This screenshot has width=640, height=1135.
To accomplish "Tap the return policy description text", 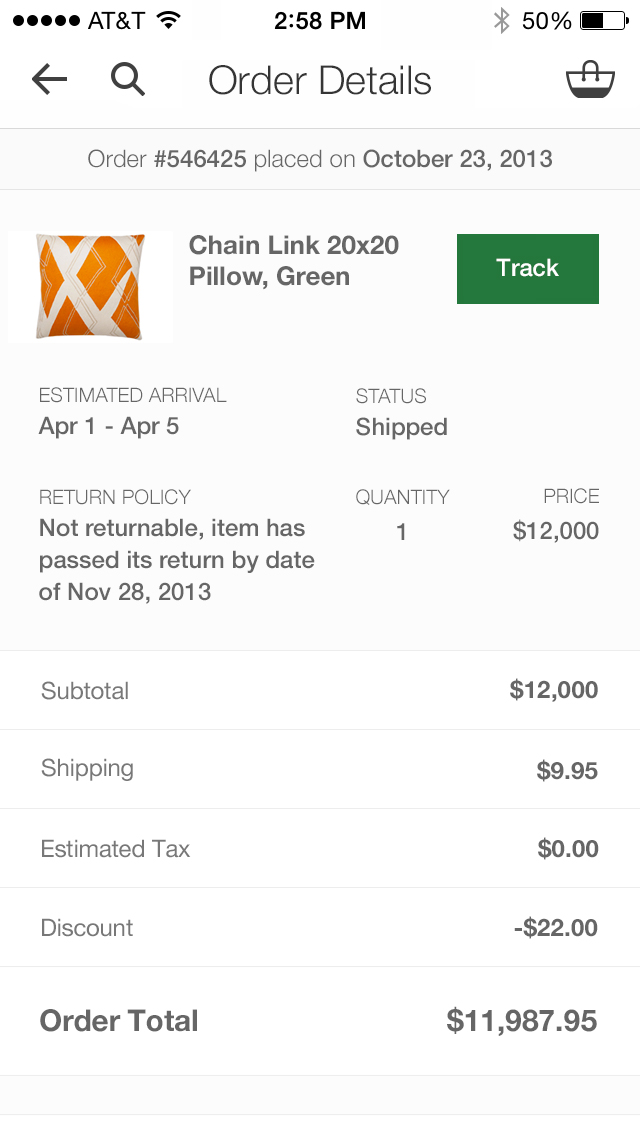I will pos(177,560).
